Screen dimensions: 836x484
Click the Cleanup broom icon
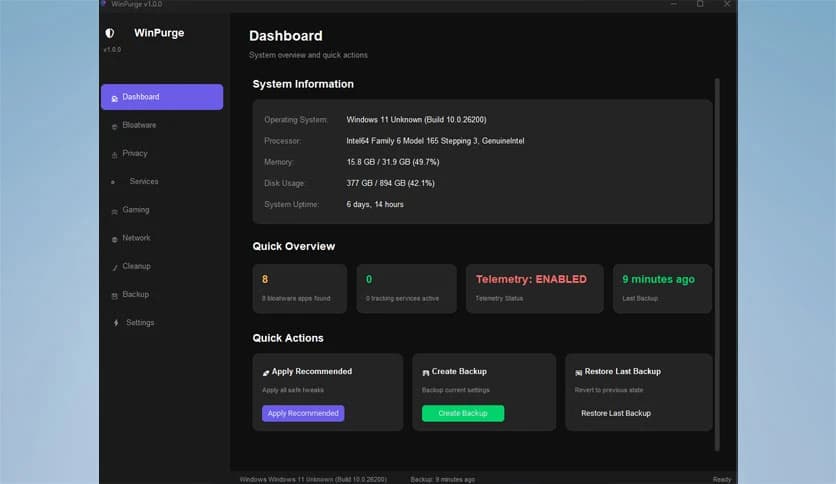tap(115, 267)
